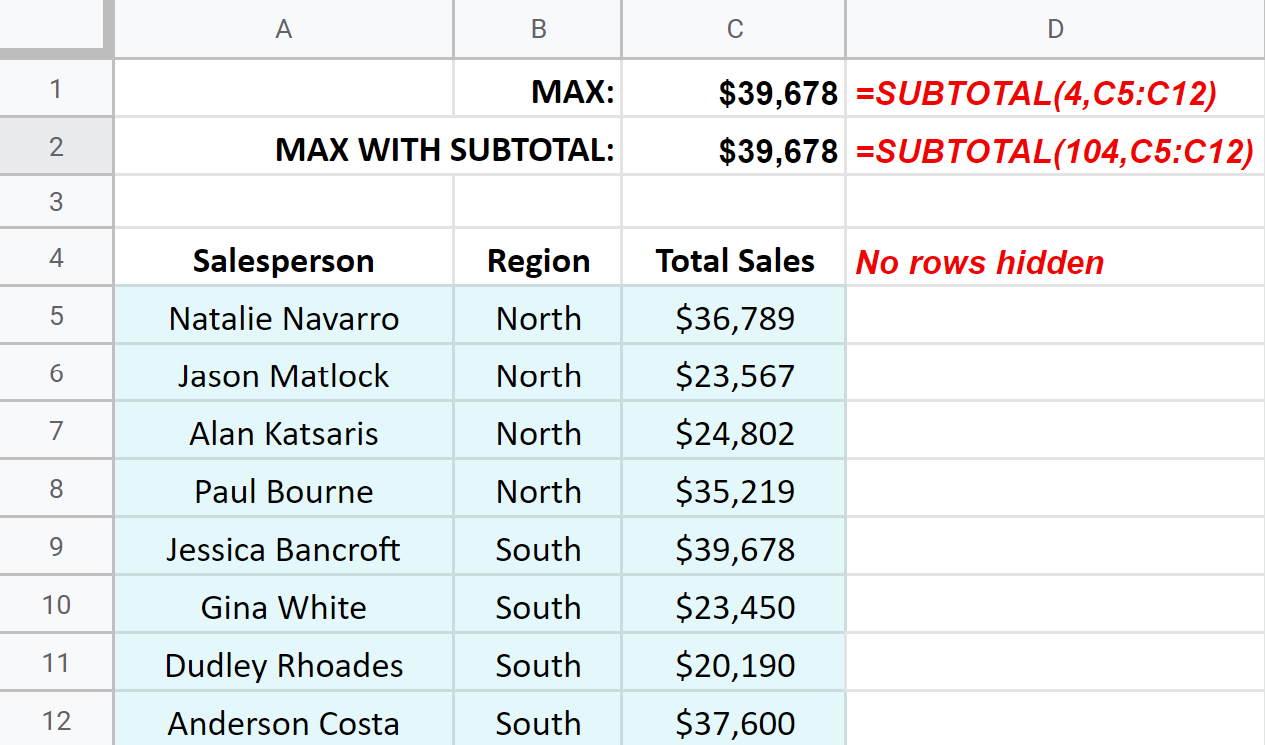Click the =SUBTOTAL(4,C5:C12) formula text
Viewport: 1265px width, 745px height.
point(1036,93)
